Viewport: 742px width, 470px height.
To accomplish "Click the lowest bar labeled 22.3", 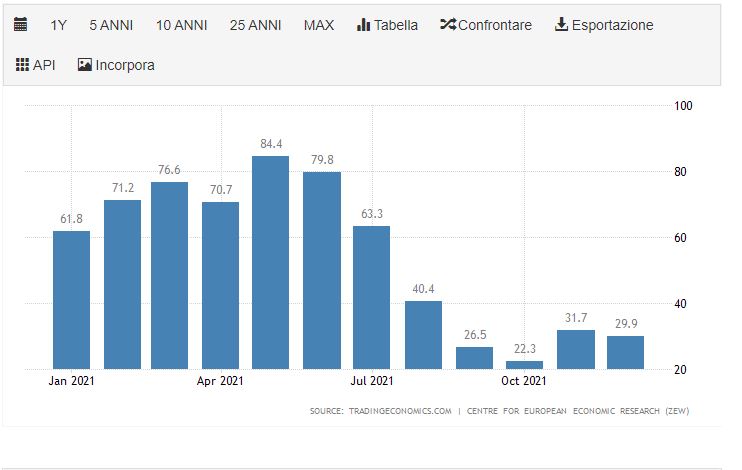I will pyautogui.click(x=524, y=365).
